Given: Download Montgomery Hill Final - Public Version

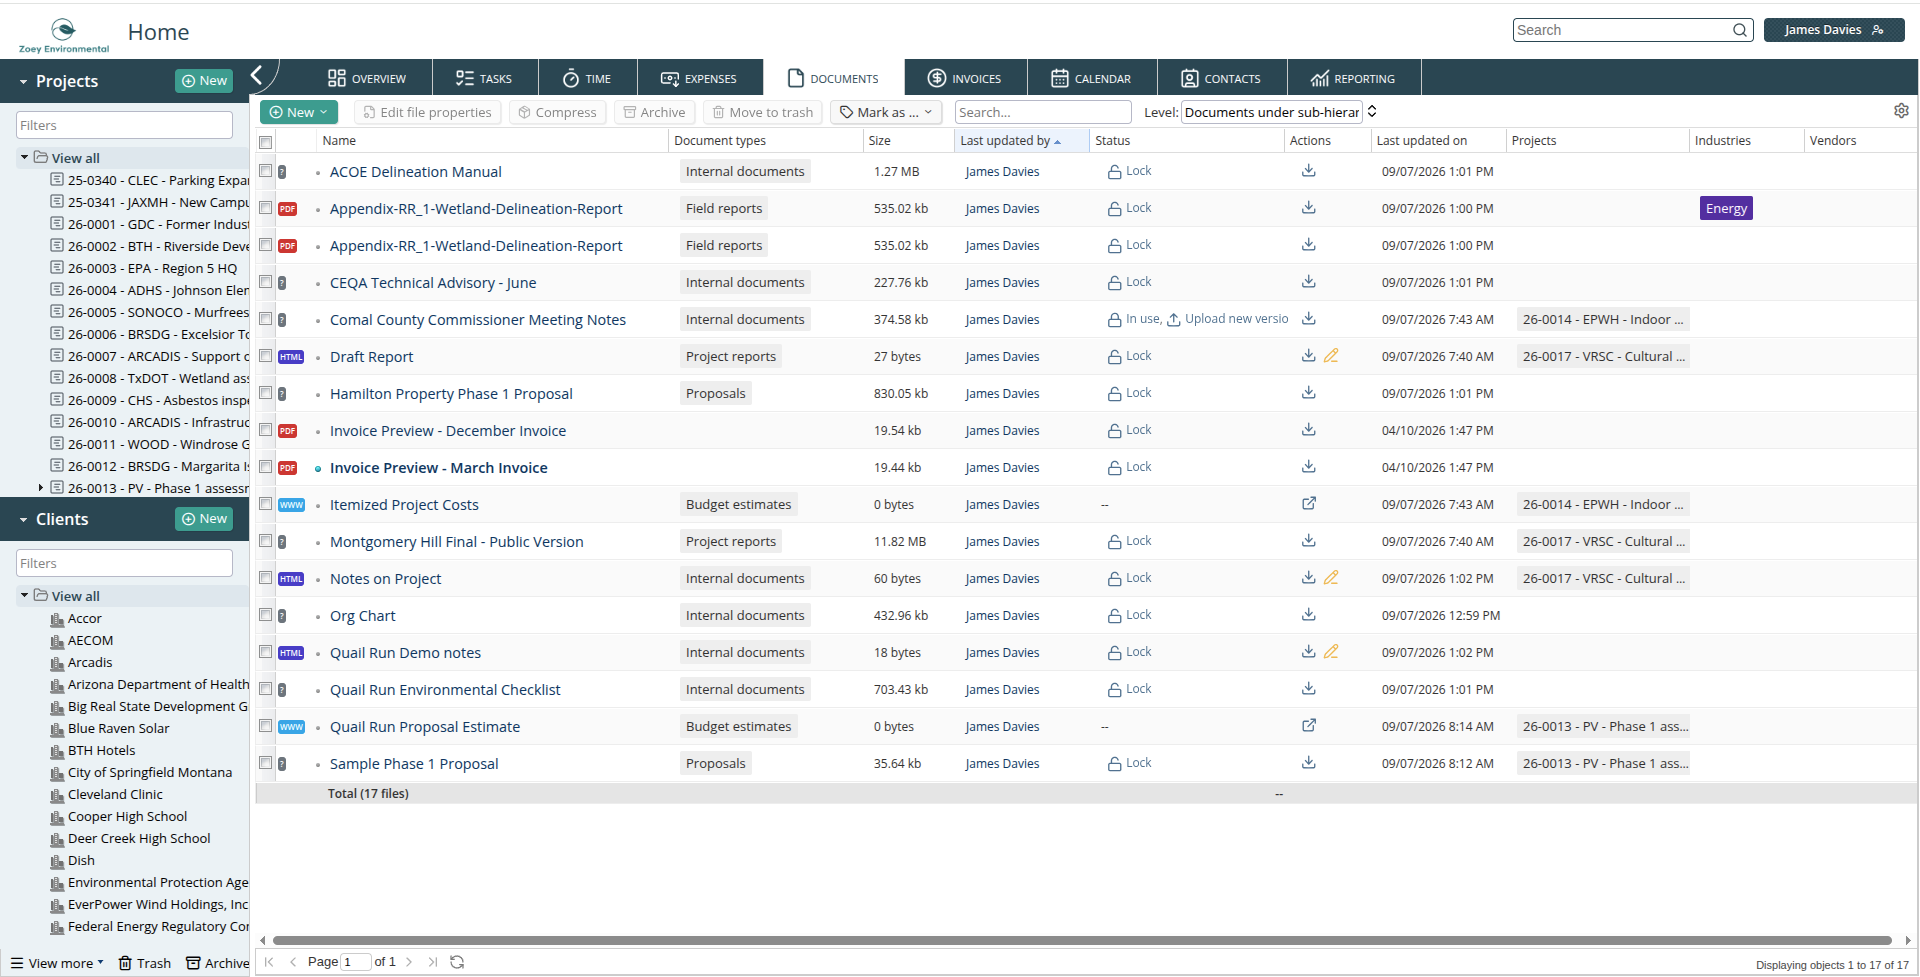Looking at the screenshot, I should point(1308,541).
